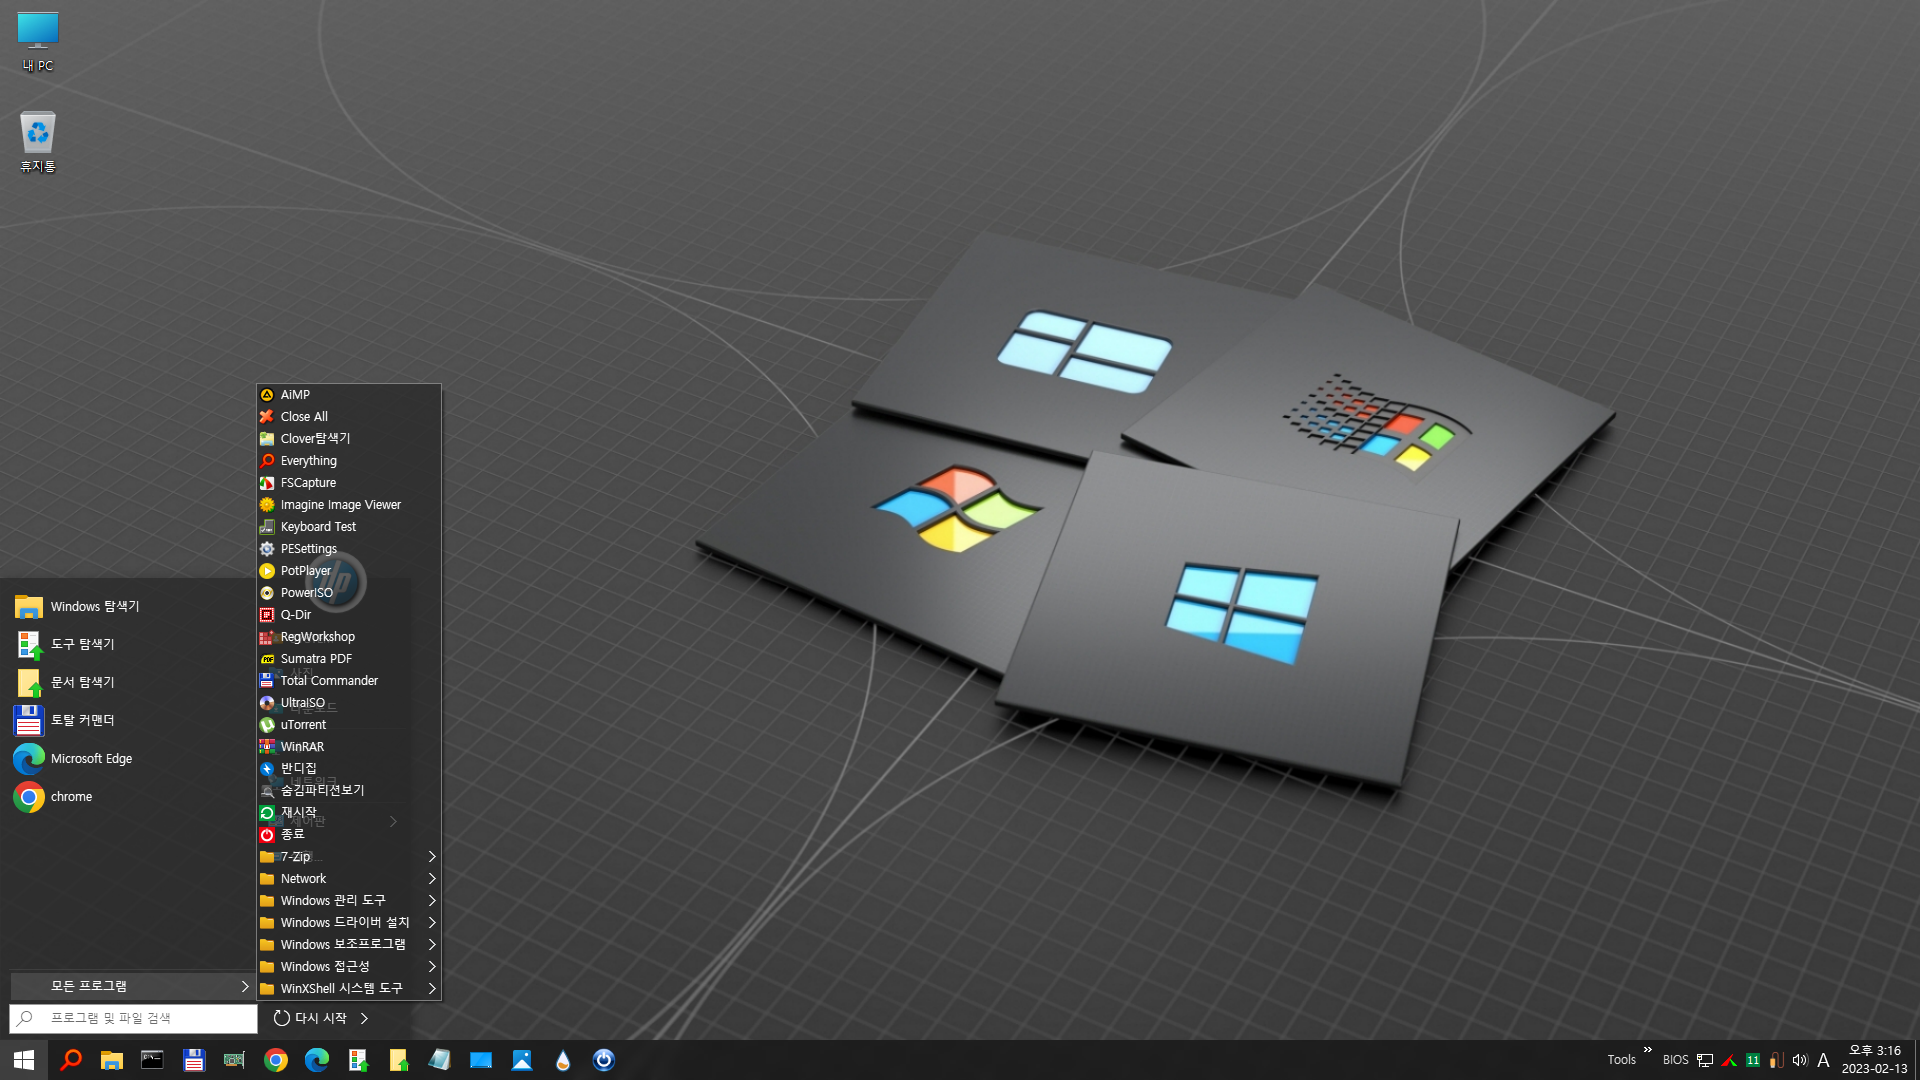Launch PotPlayer from the programs list

pyautogui.click(x=348, y=571)
